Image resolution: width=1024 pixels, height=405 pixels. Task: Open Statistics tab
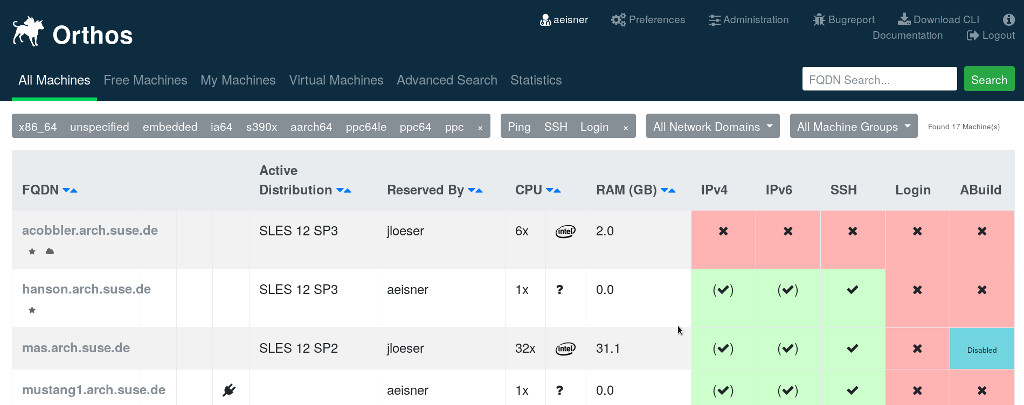click(536, 80)
